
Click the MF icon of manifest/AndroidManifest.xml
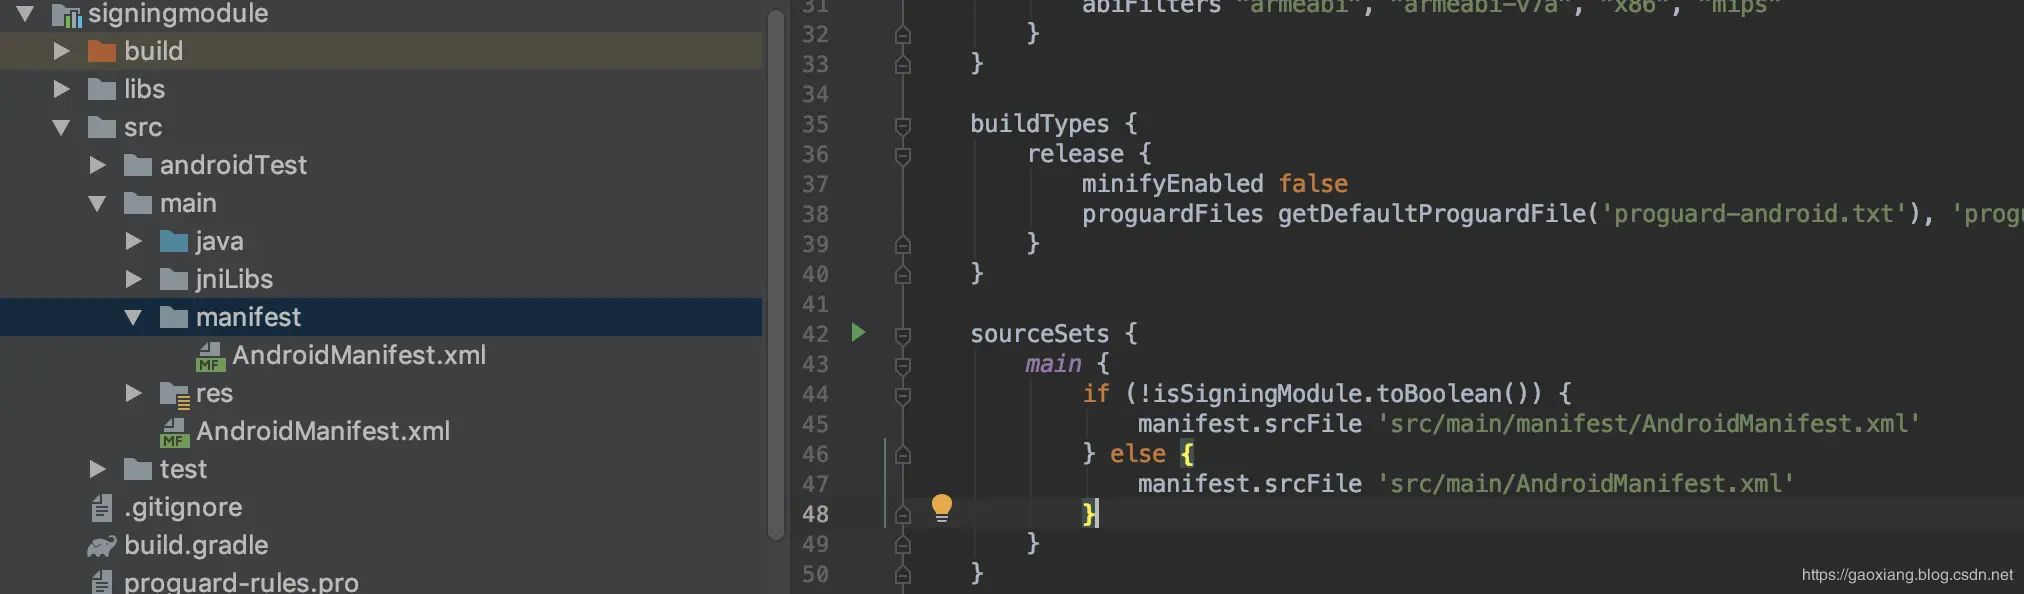pyautogui.click(x=210, y=356)
